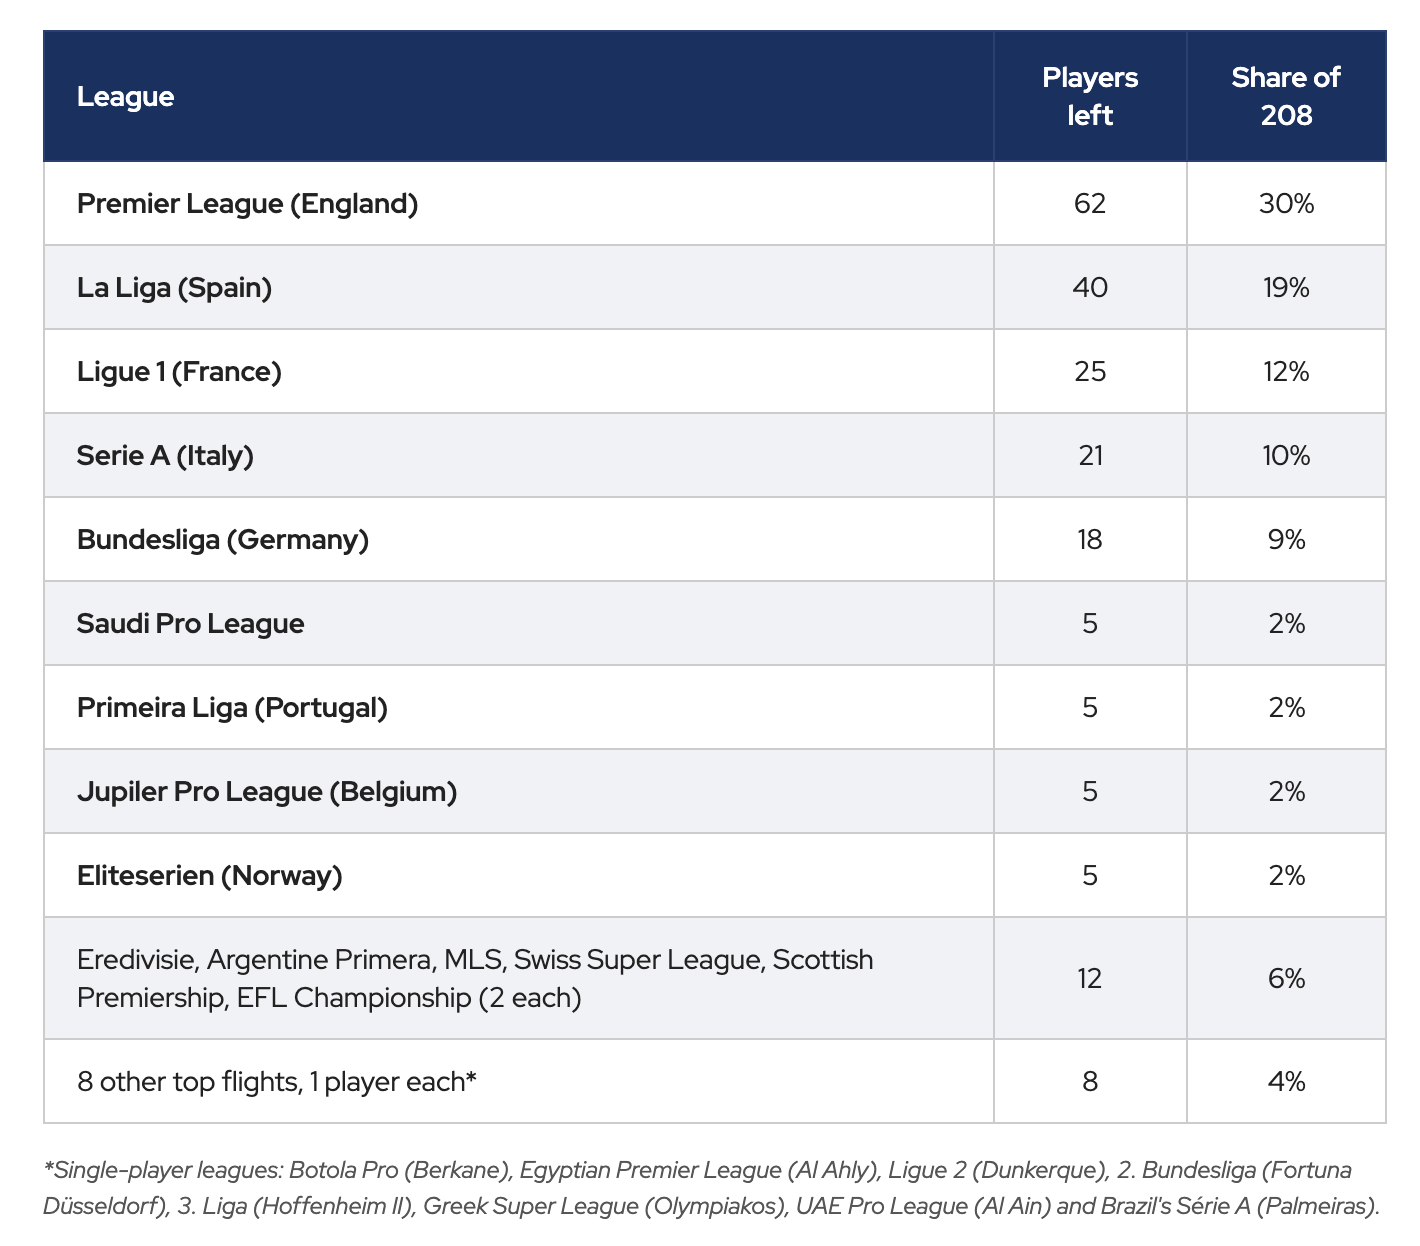Click the Share of 208 header

coord(1286,96)
